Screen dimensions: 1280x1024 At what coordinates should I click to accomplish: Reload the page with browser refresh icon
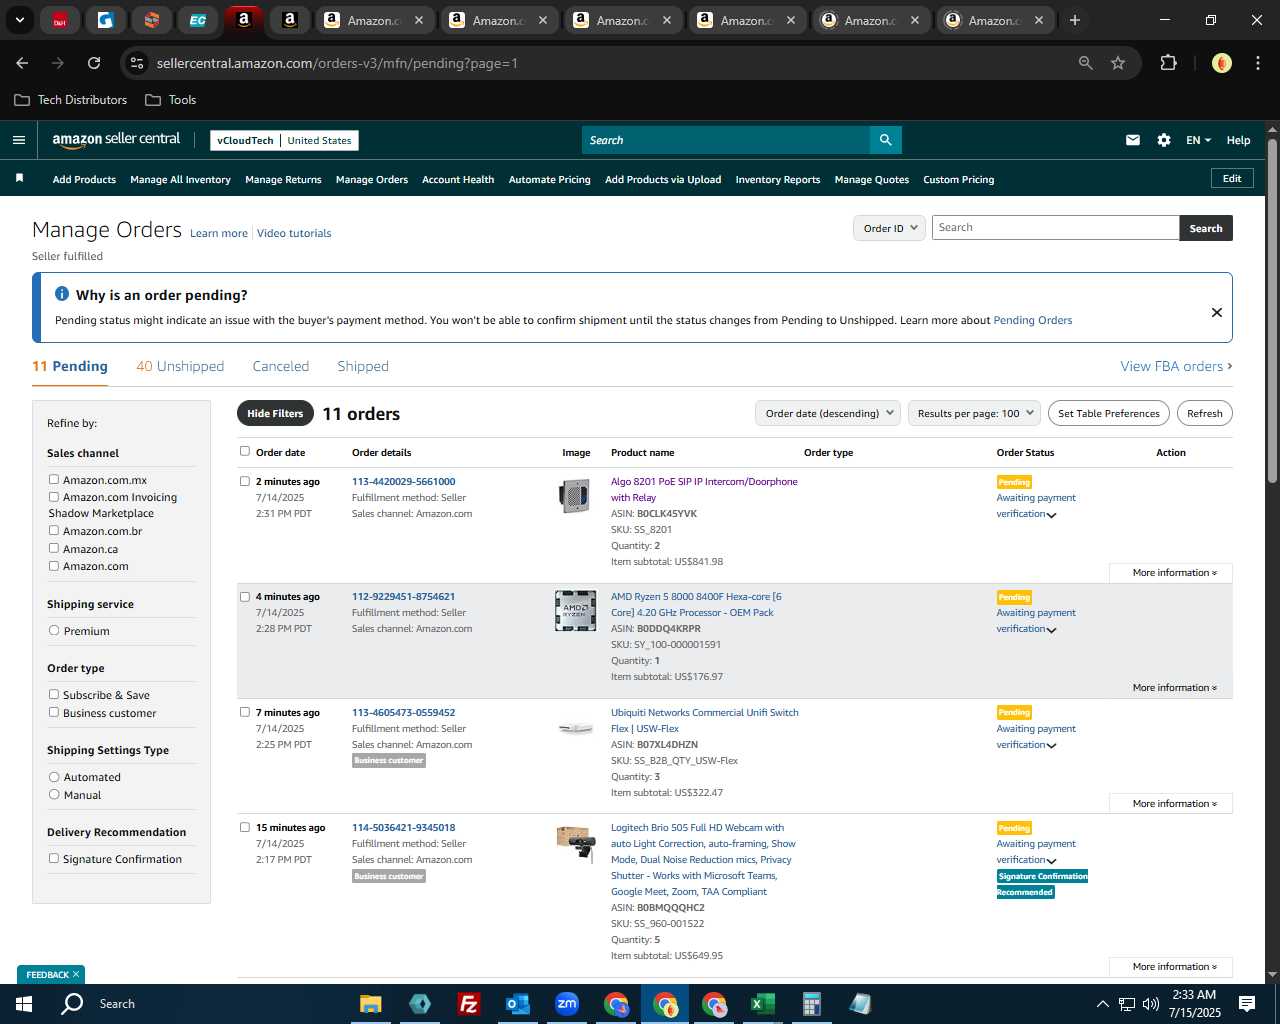[94, 63]
